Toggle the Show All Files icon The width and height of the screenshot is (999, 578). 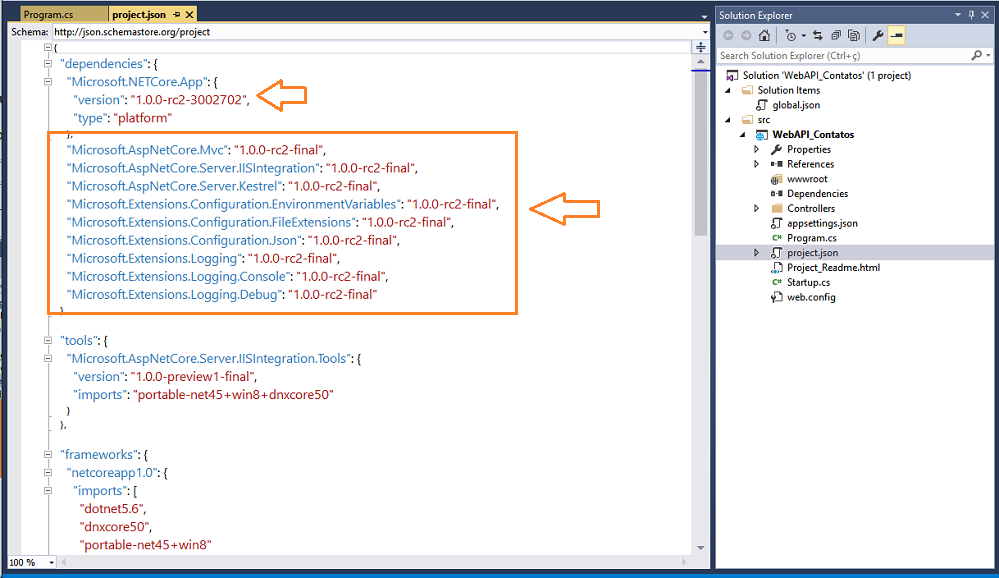click(854, 36)
